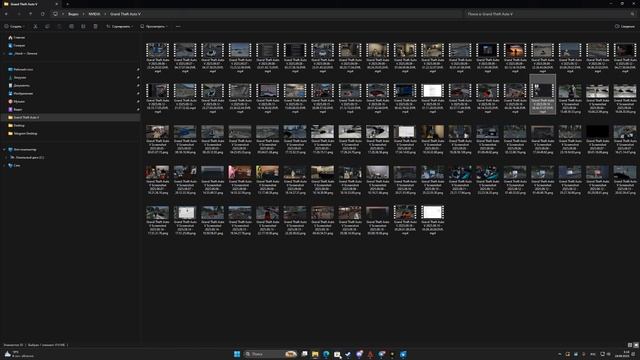Open Видео in the sidebar
This screenshot has height=360, width=640.
[x=18, y=109]
